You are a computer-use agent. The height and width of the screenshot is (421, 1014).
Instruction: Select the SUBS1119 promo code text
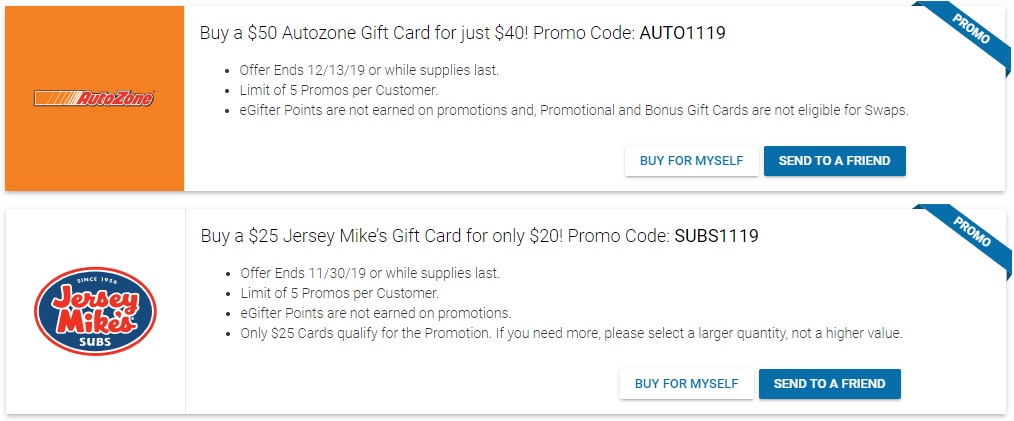tap(716, 236)
